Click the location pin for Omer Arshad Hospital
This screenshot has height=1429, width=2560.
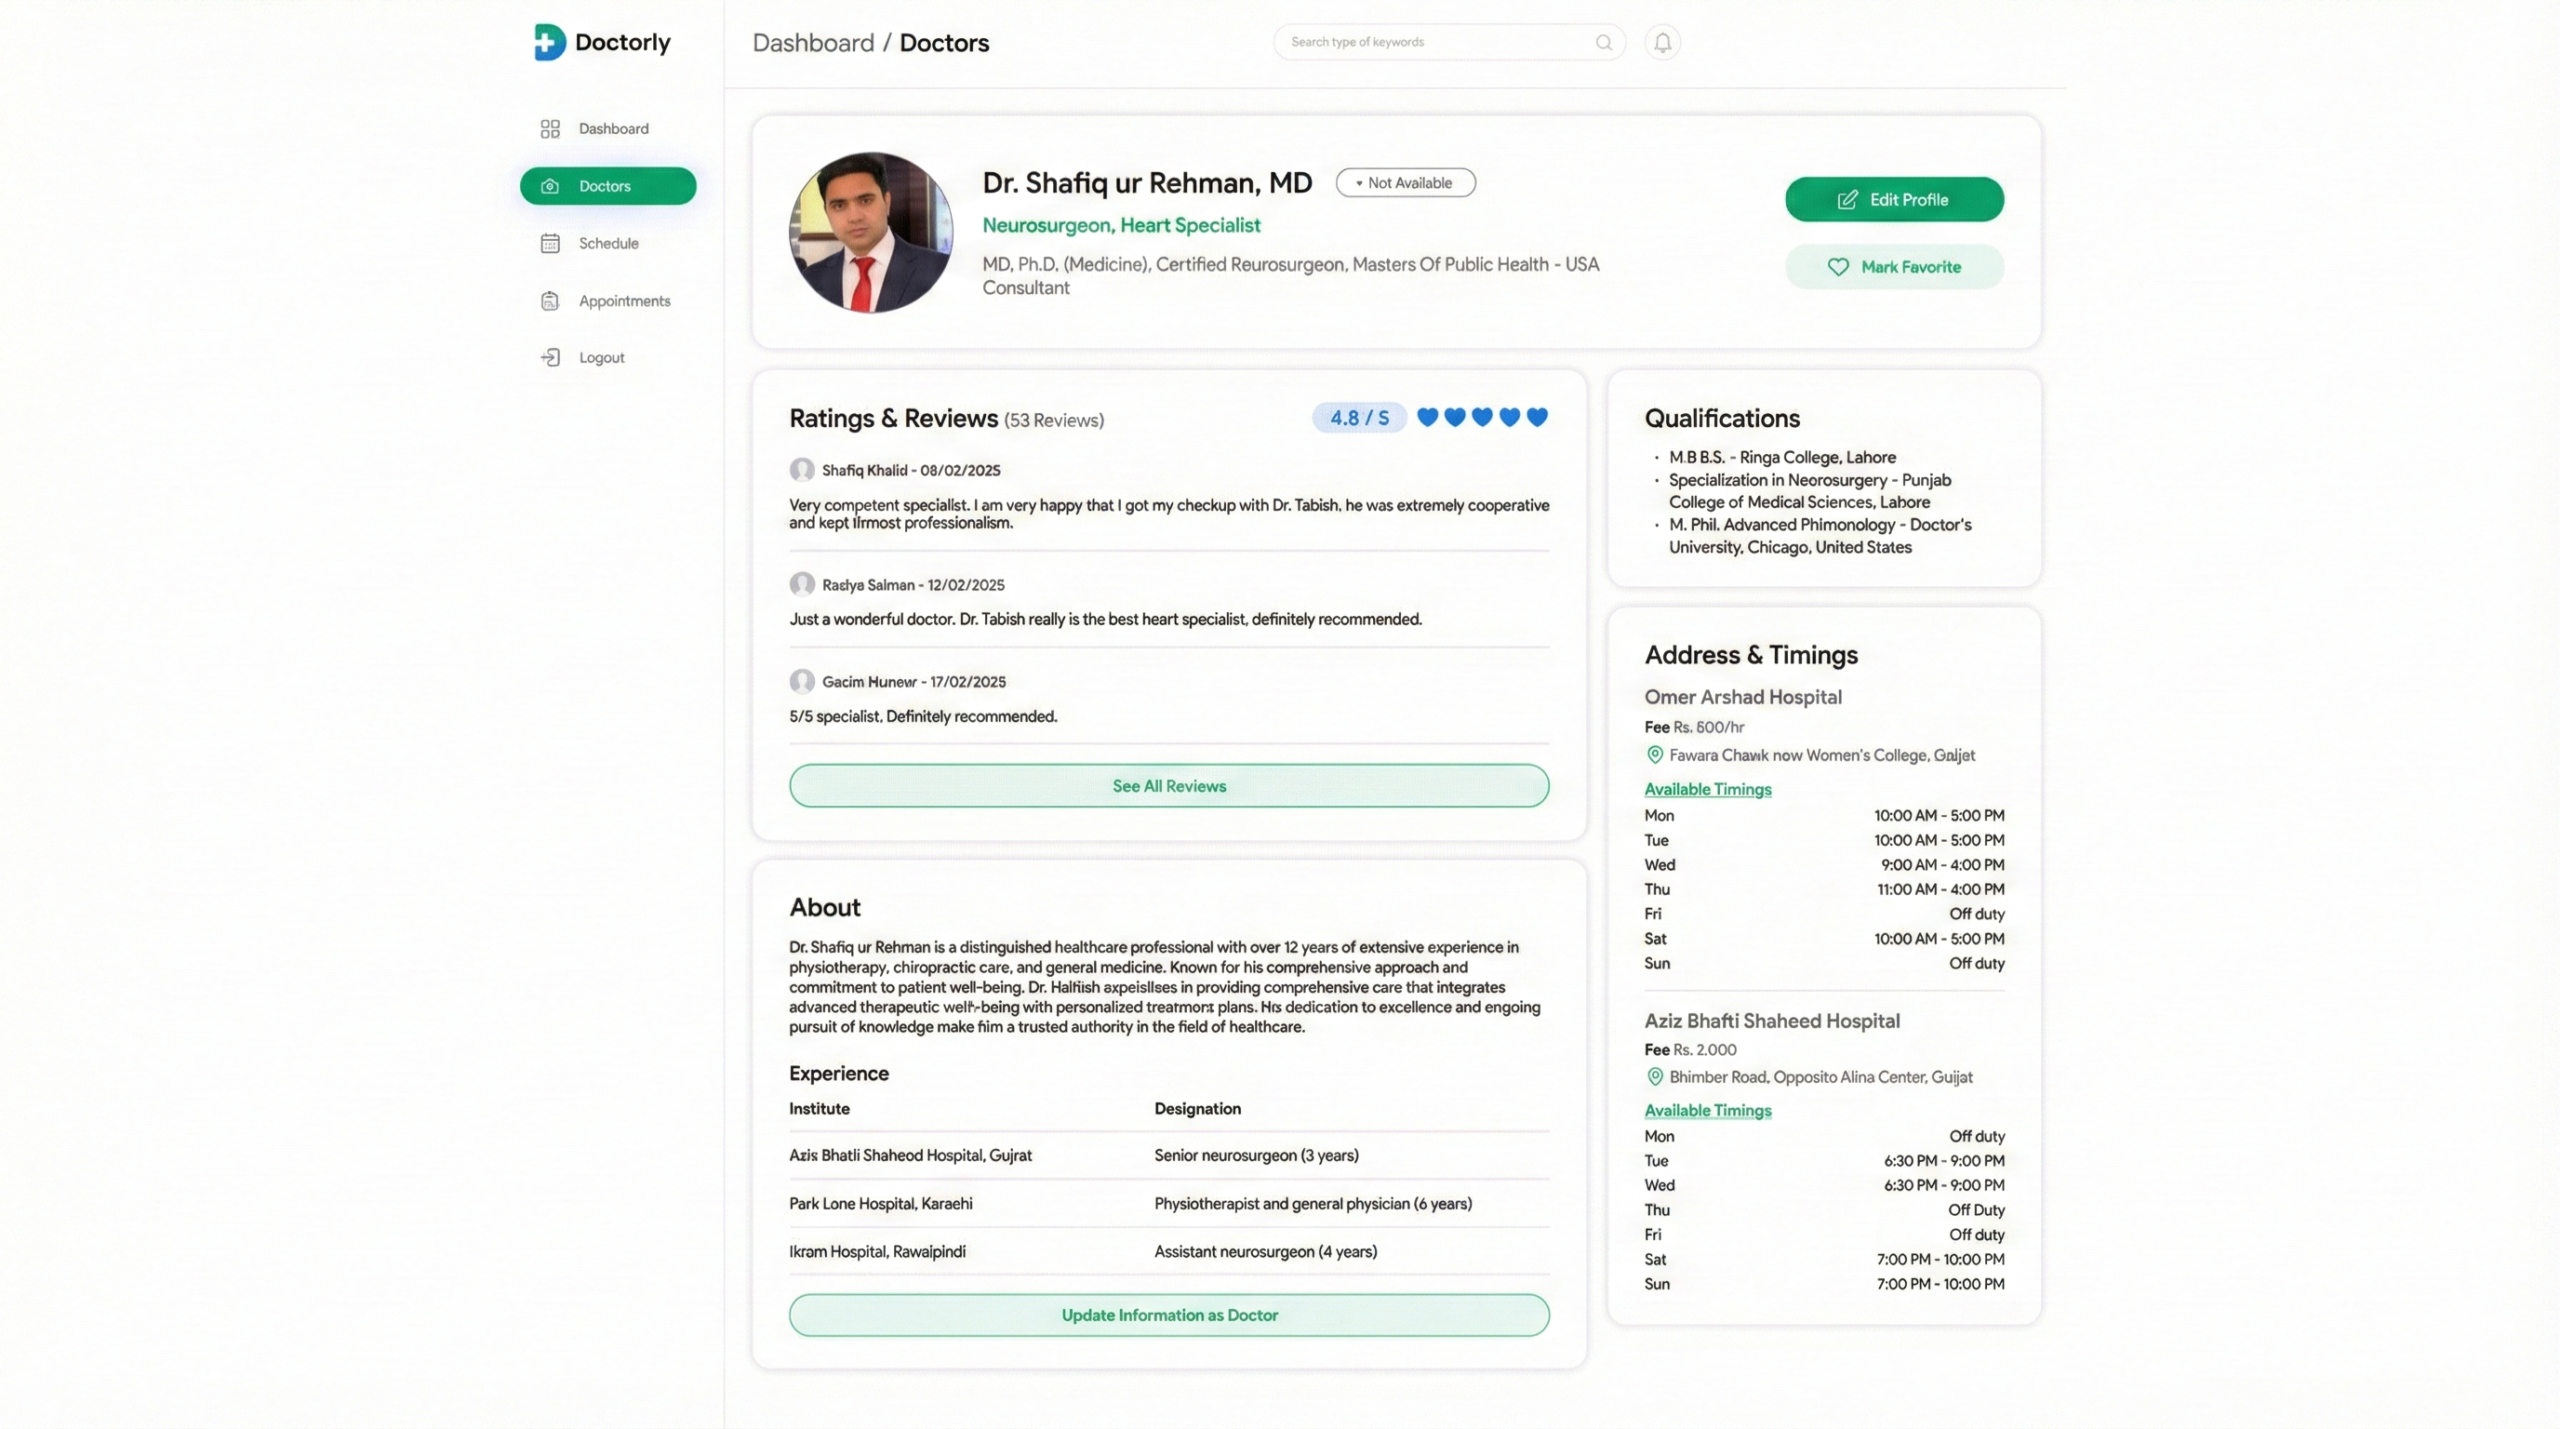(x=1655, y=755)
